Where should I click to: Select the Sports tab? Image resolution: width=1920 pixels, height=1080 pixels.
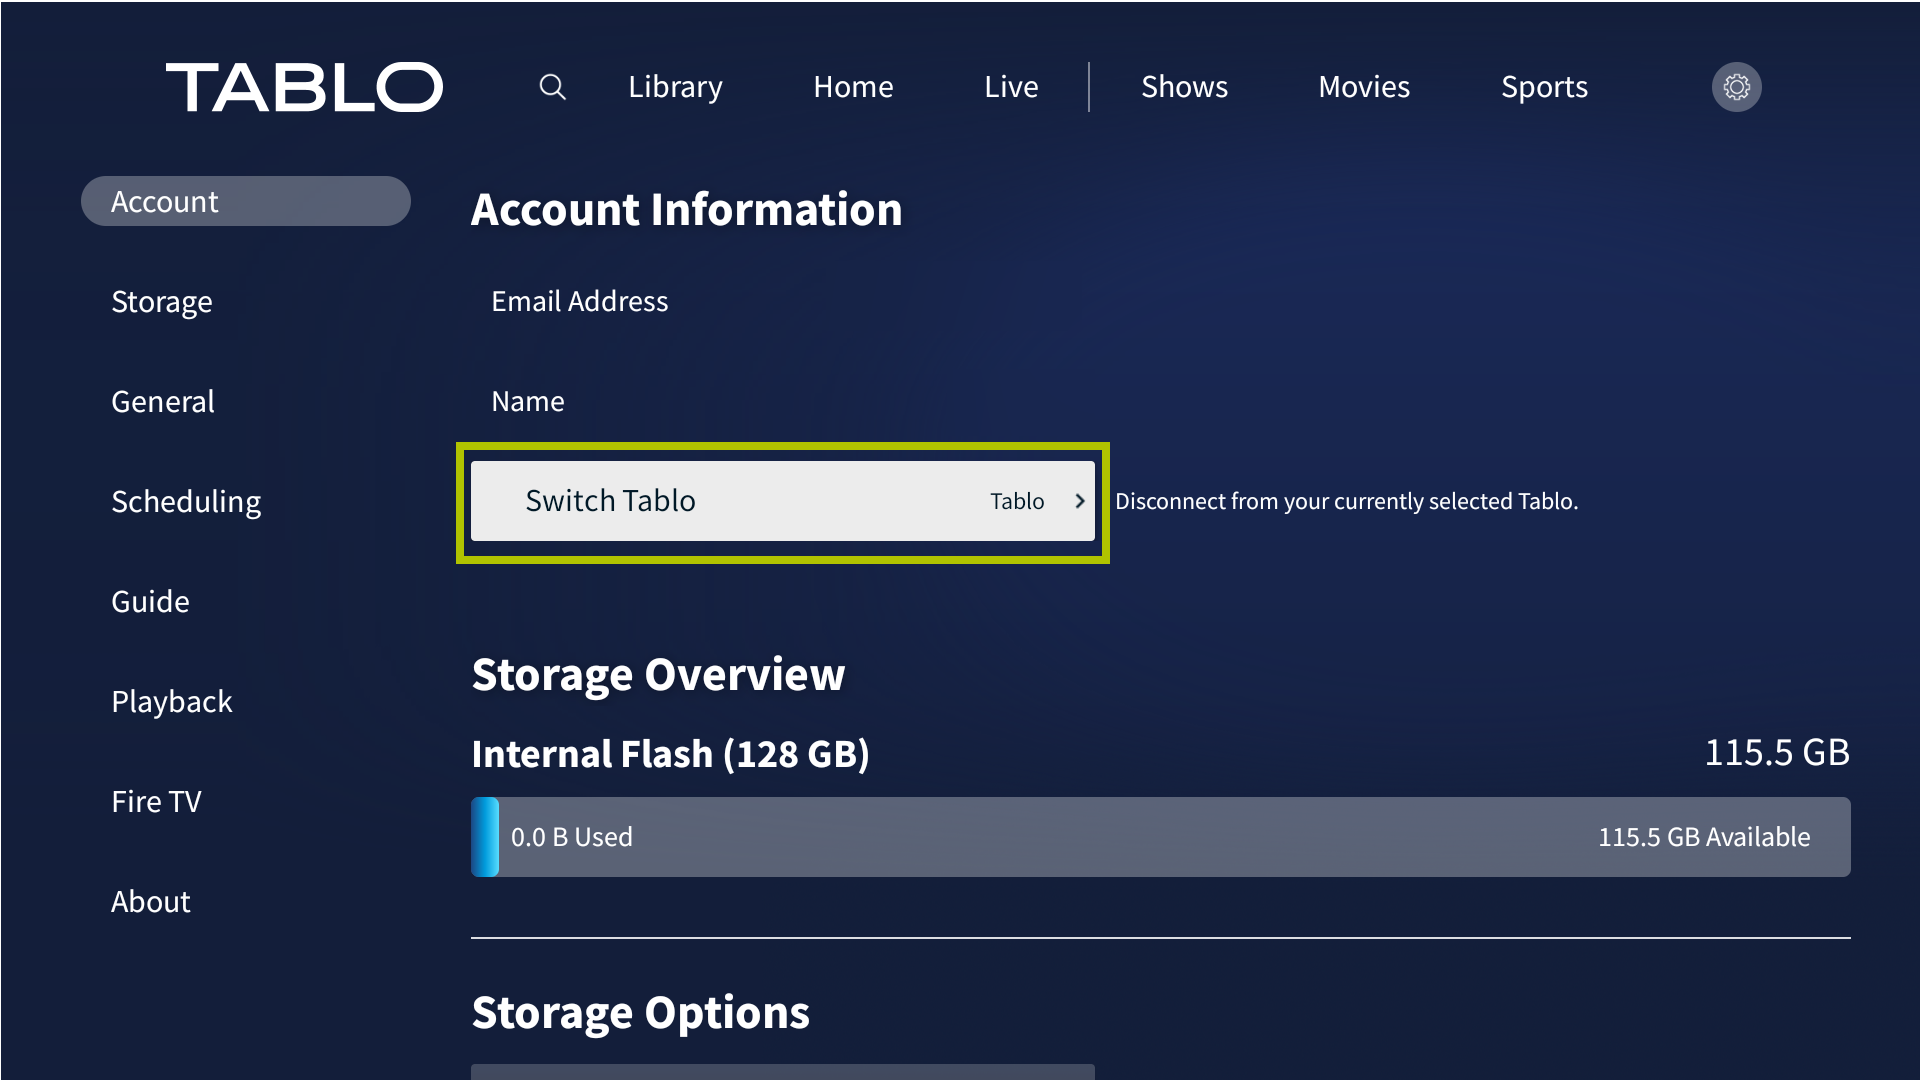tap(1544, 87)
